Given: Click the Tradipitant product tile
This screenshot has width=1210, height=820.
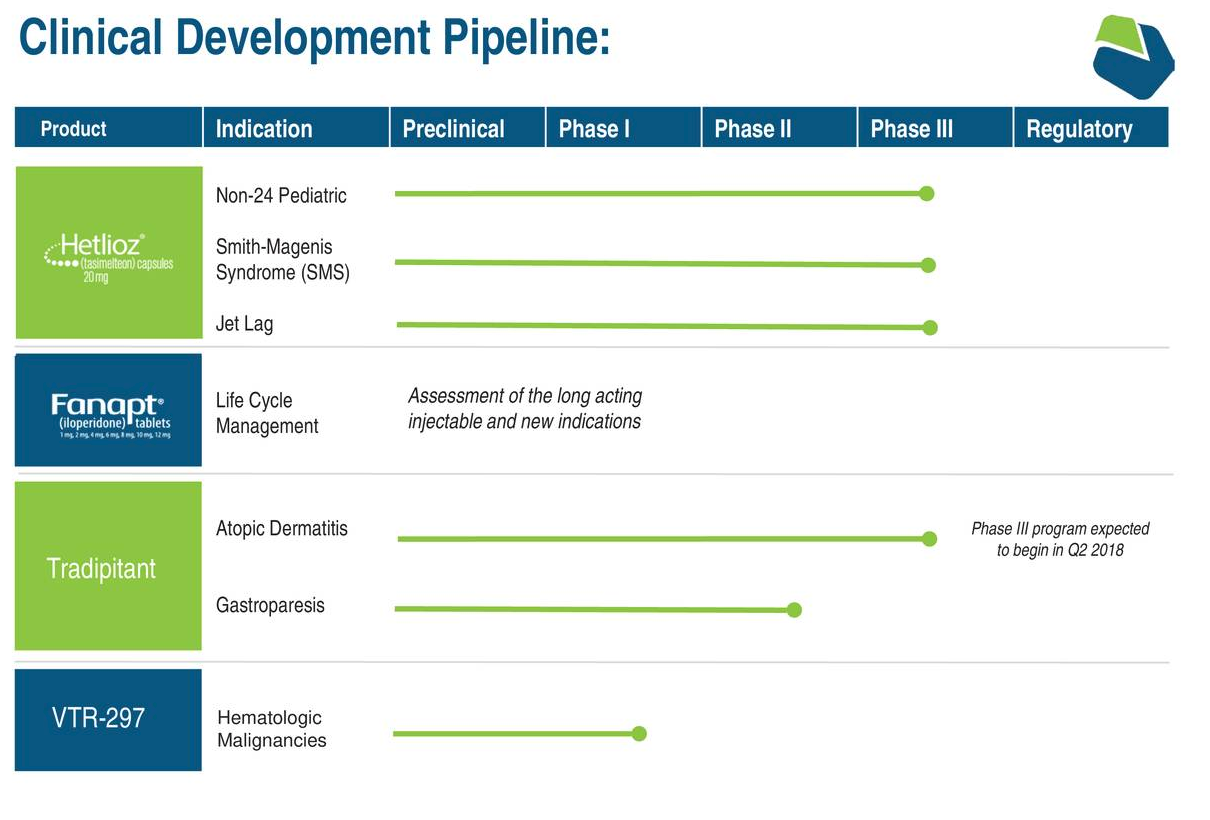Looking at the screenshot, I should click(x=108, y=566).
